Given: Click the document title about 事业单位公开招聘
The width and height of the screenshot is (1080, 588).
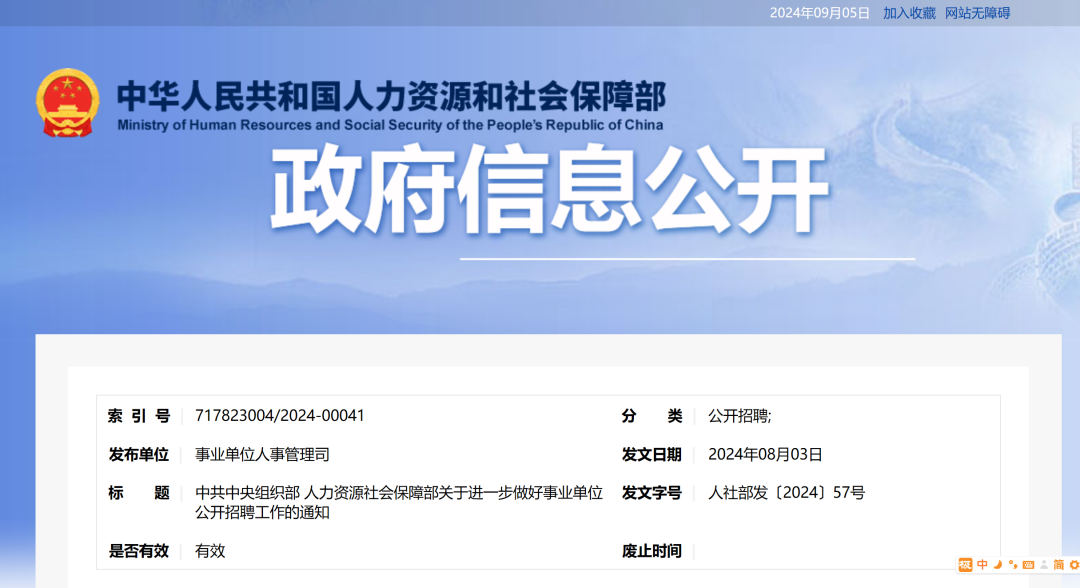Looking at the screenshot, I should click(398, 502).
